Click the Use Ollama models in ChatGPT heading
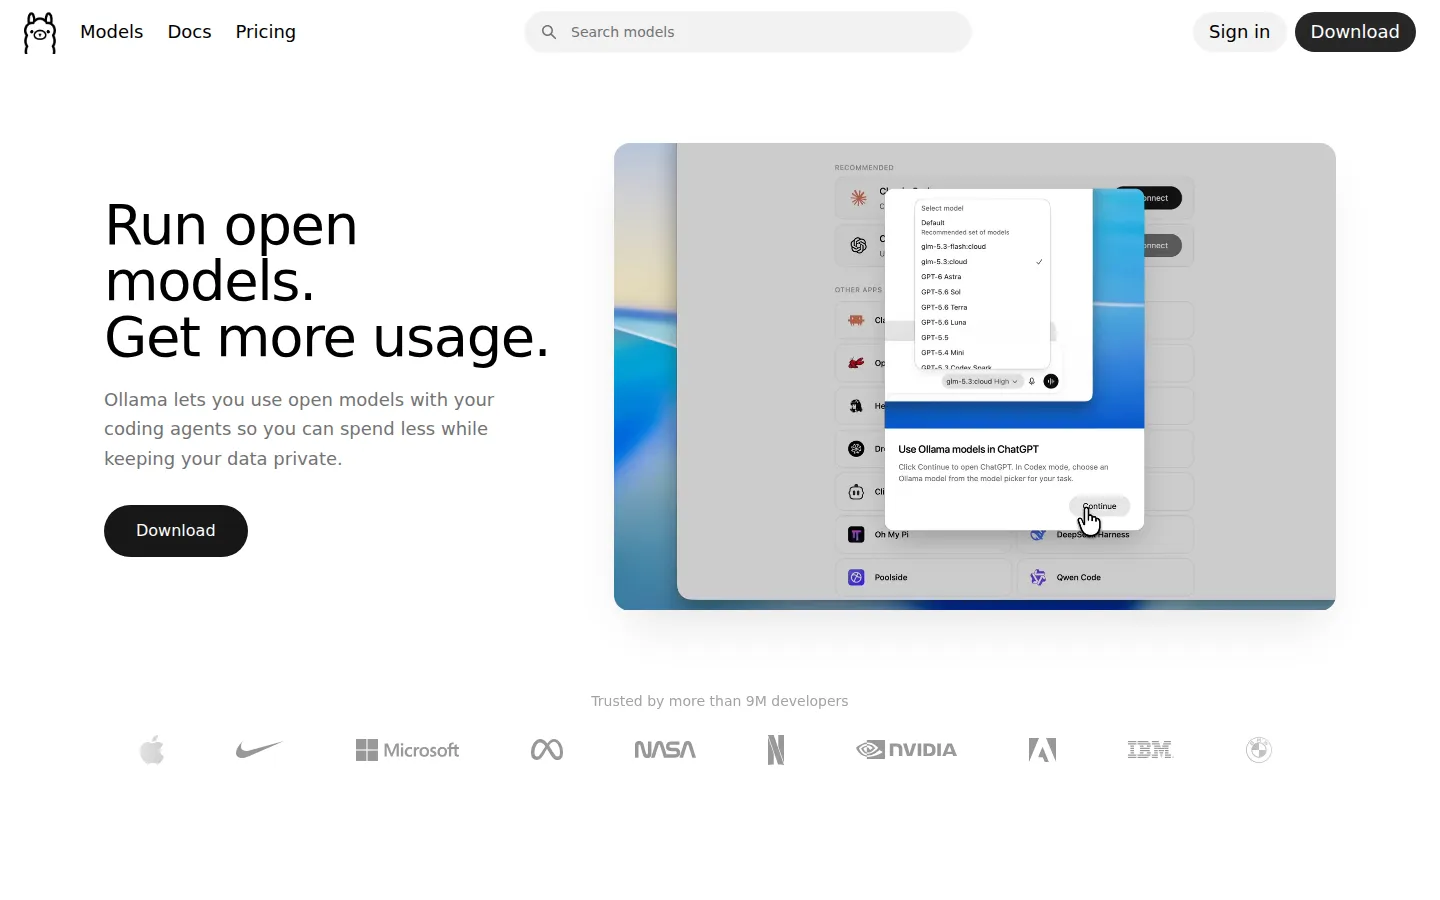The image size is (1440, 900). click(968, 449)
